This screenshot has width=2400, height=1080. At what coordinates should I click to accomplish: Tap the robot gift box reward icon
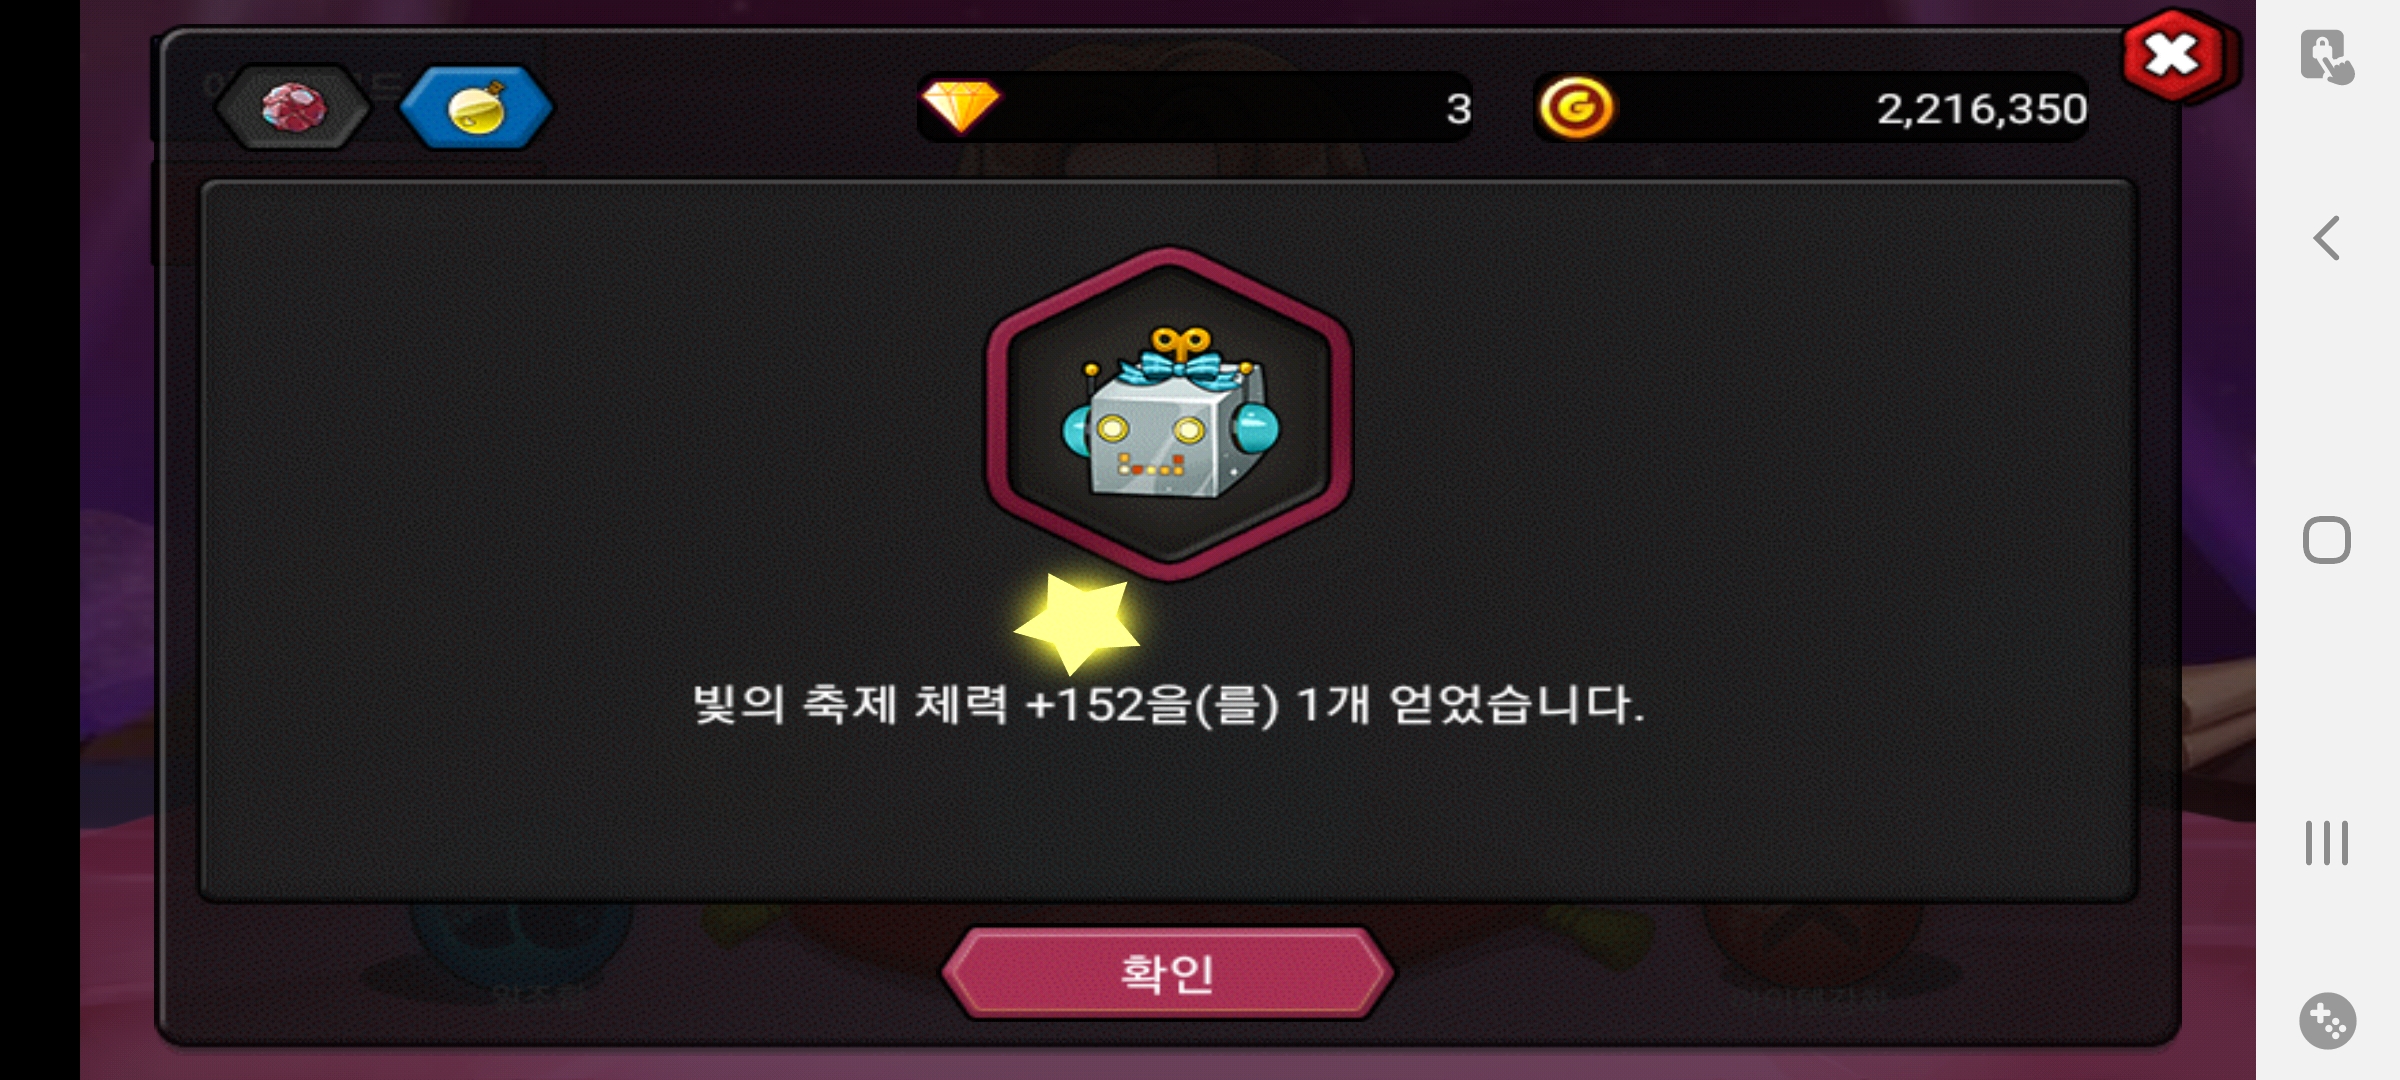pyautogui.click(x=1169, y=414)
